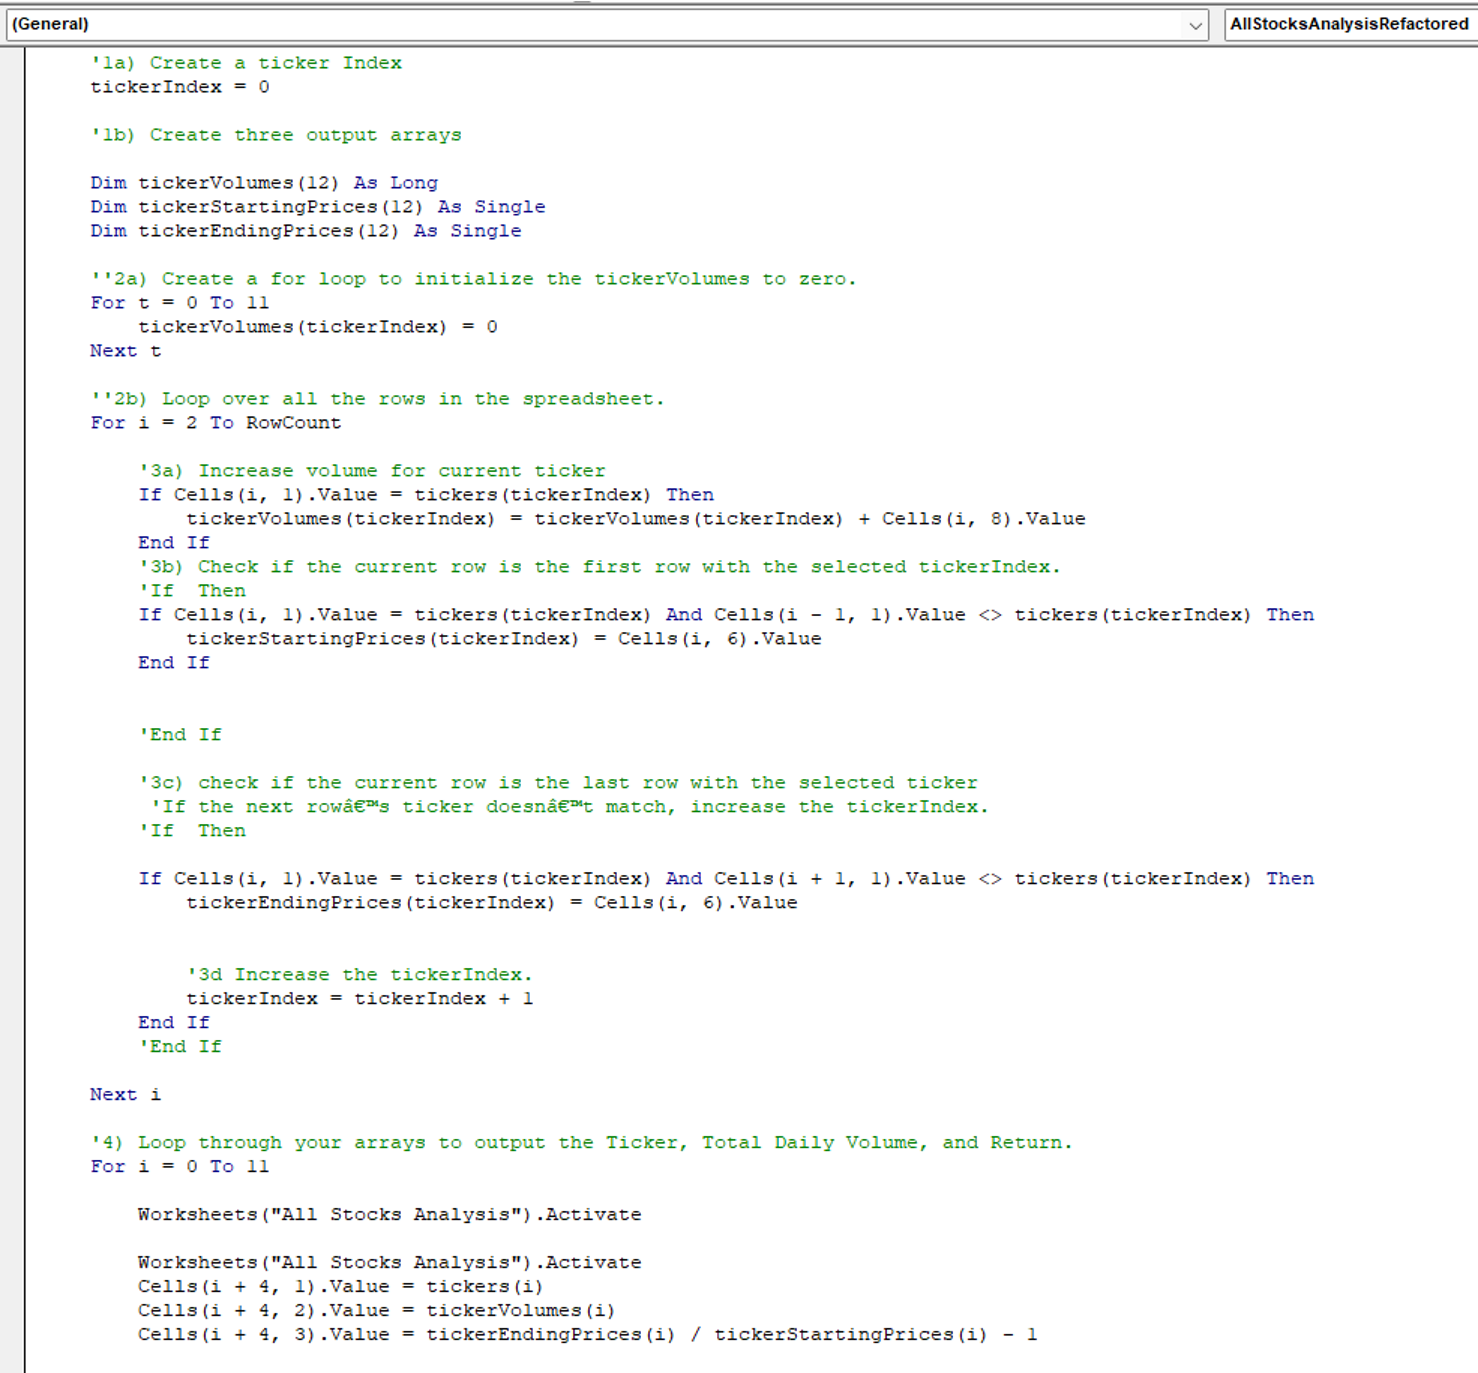Click the comment '1a) Create a ticker Index
1478x1373 pixels.
coord(246,63)
